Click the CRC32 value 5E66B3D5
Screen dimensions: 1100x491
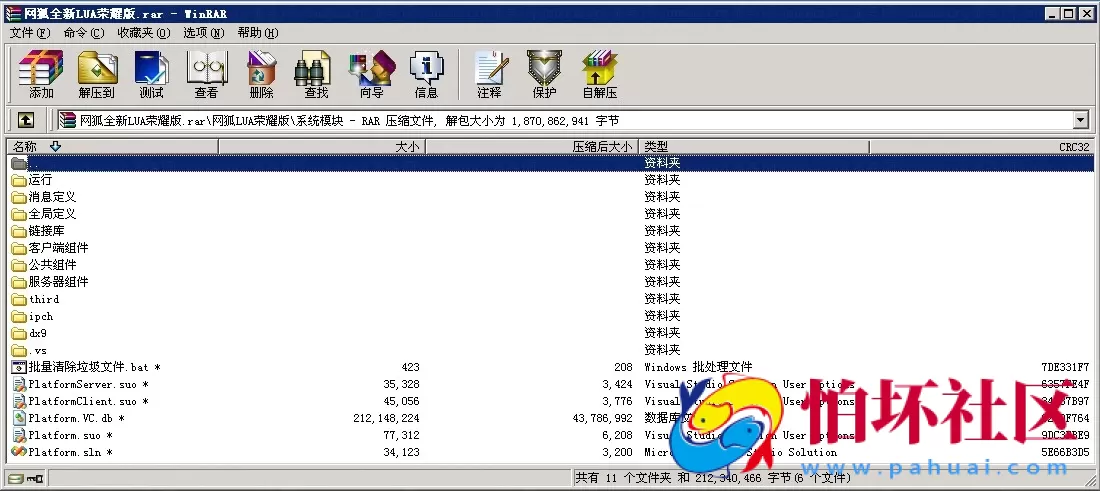[x=1066, y=452]
